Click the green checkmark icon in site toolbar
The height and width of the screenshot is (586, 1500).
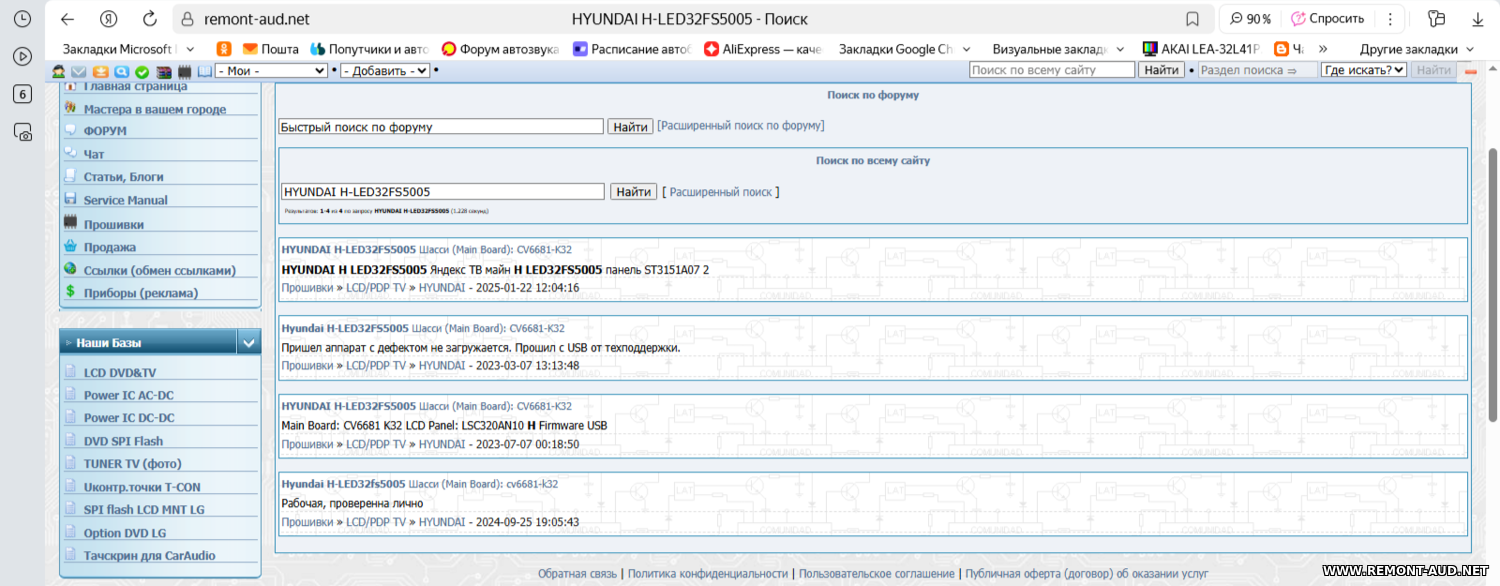click(142, 71)
